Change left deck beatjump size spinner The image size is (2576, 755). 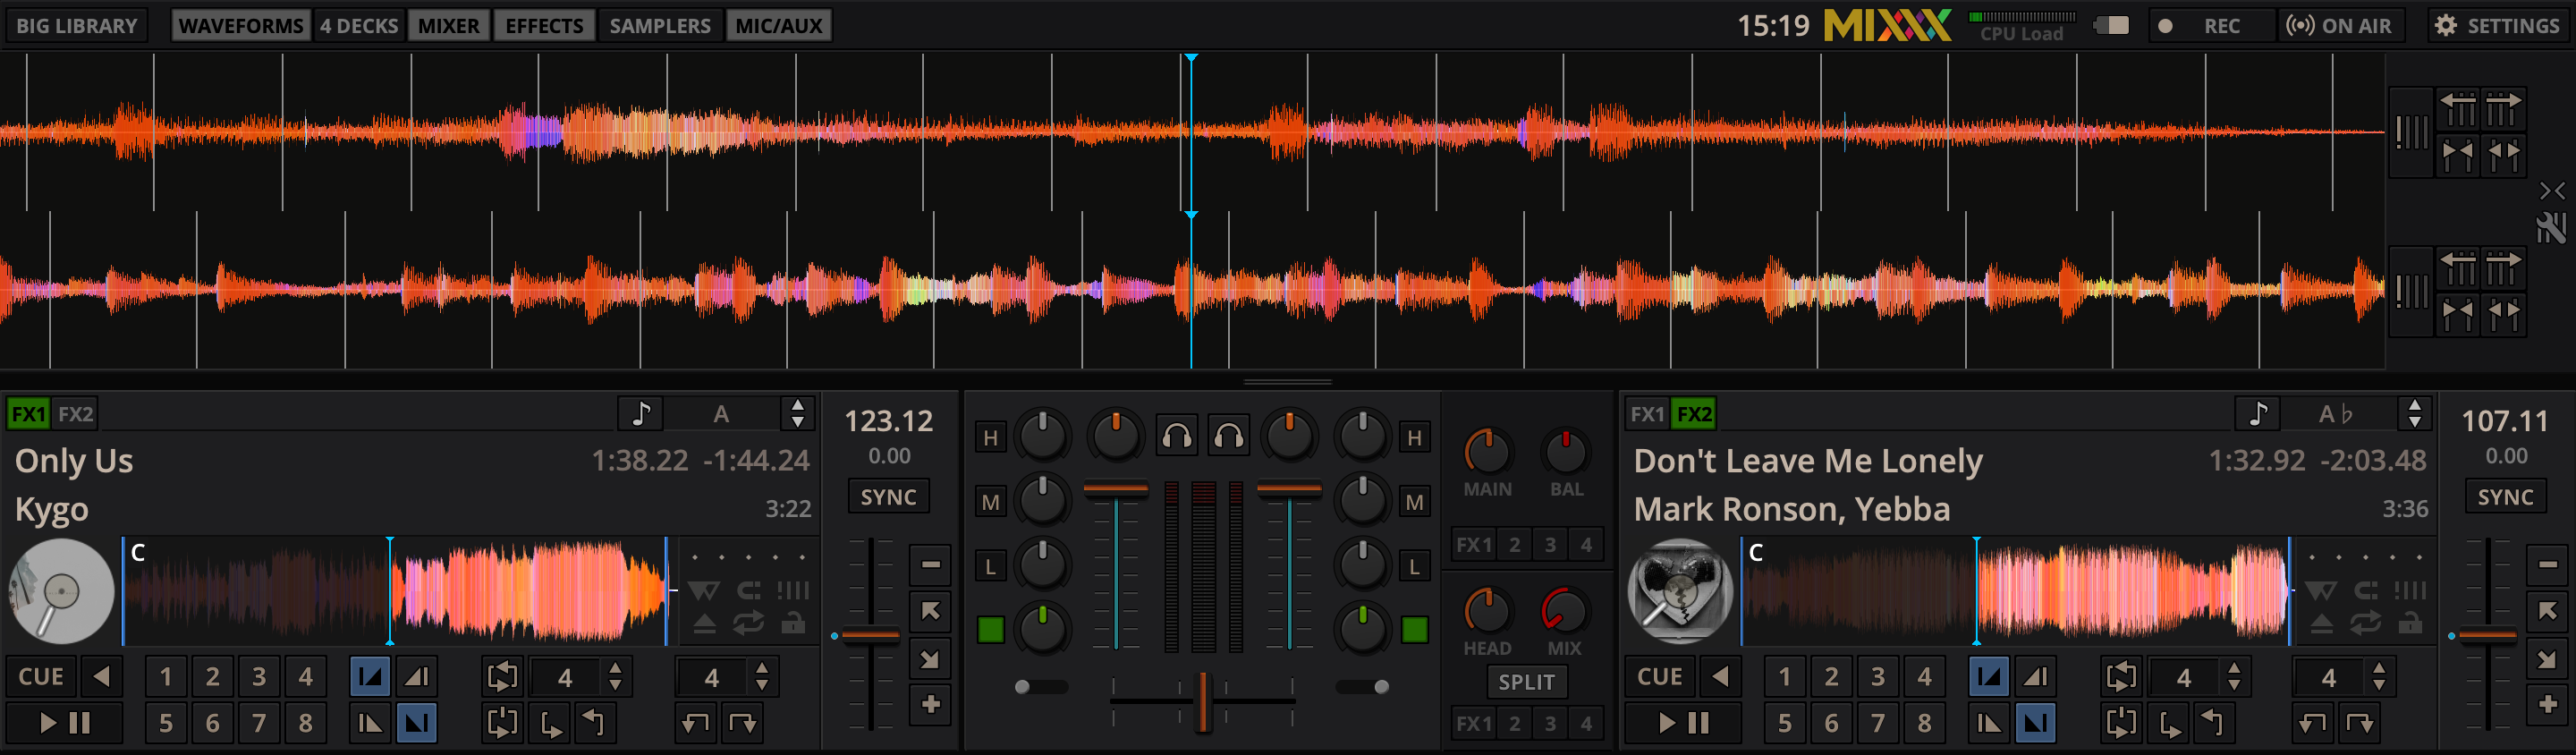point(762,677)
